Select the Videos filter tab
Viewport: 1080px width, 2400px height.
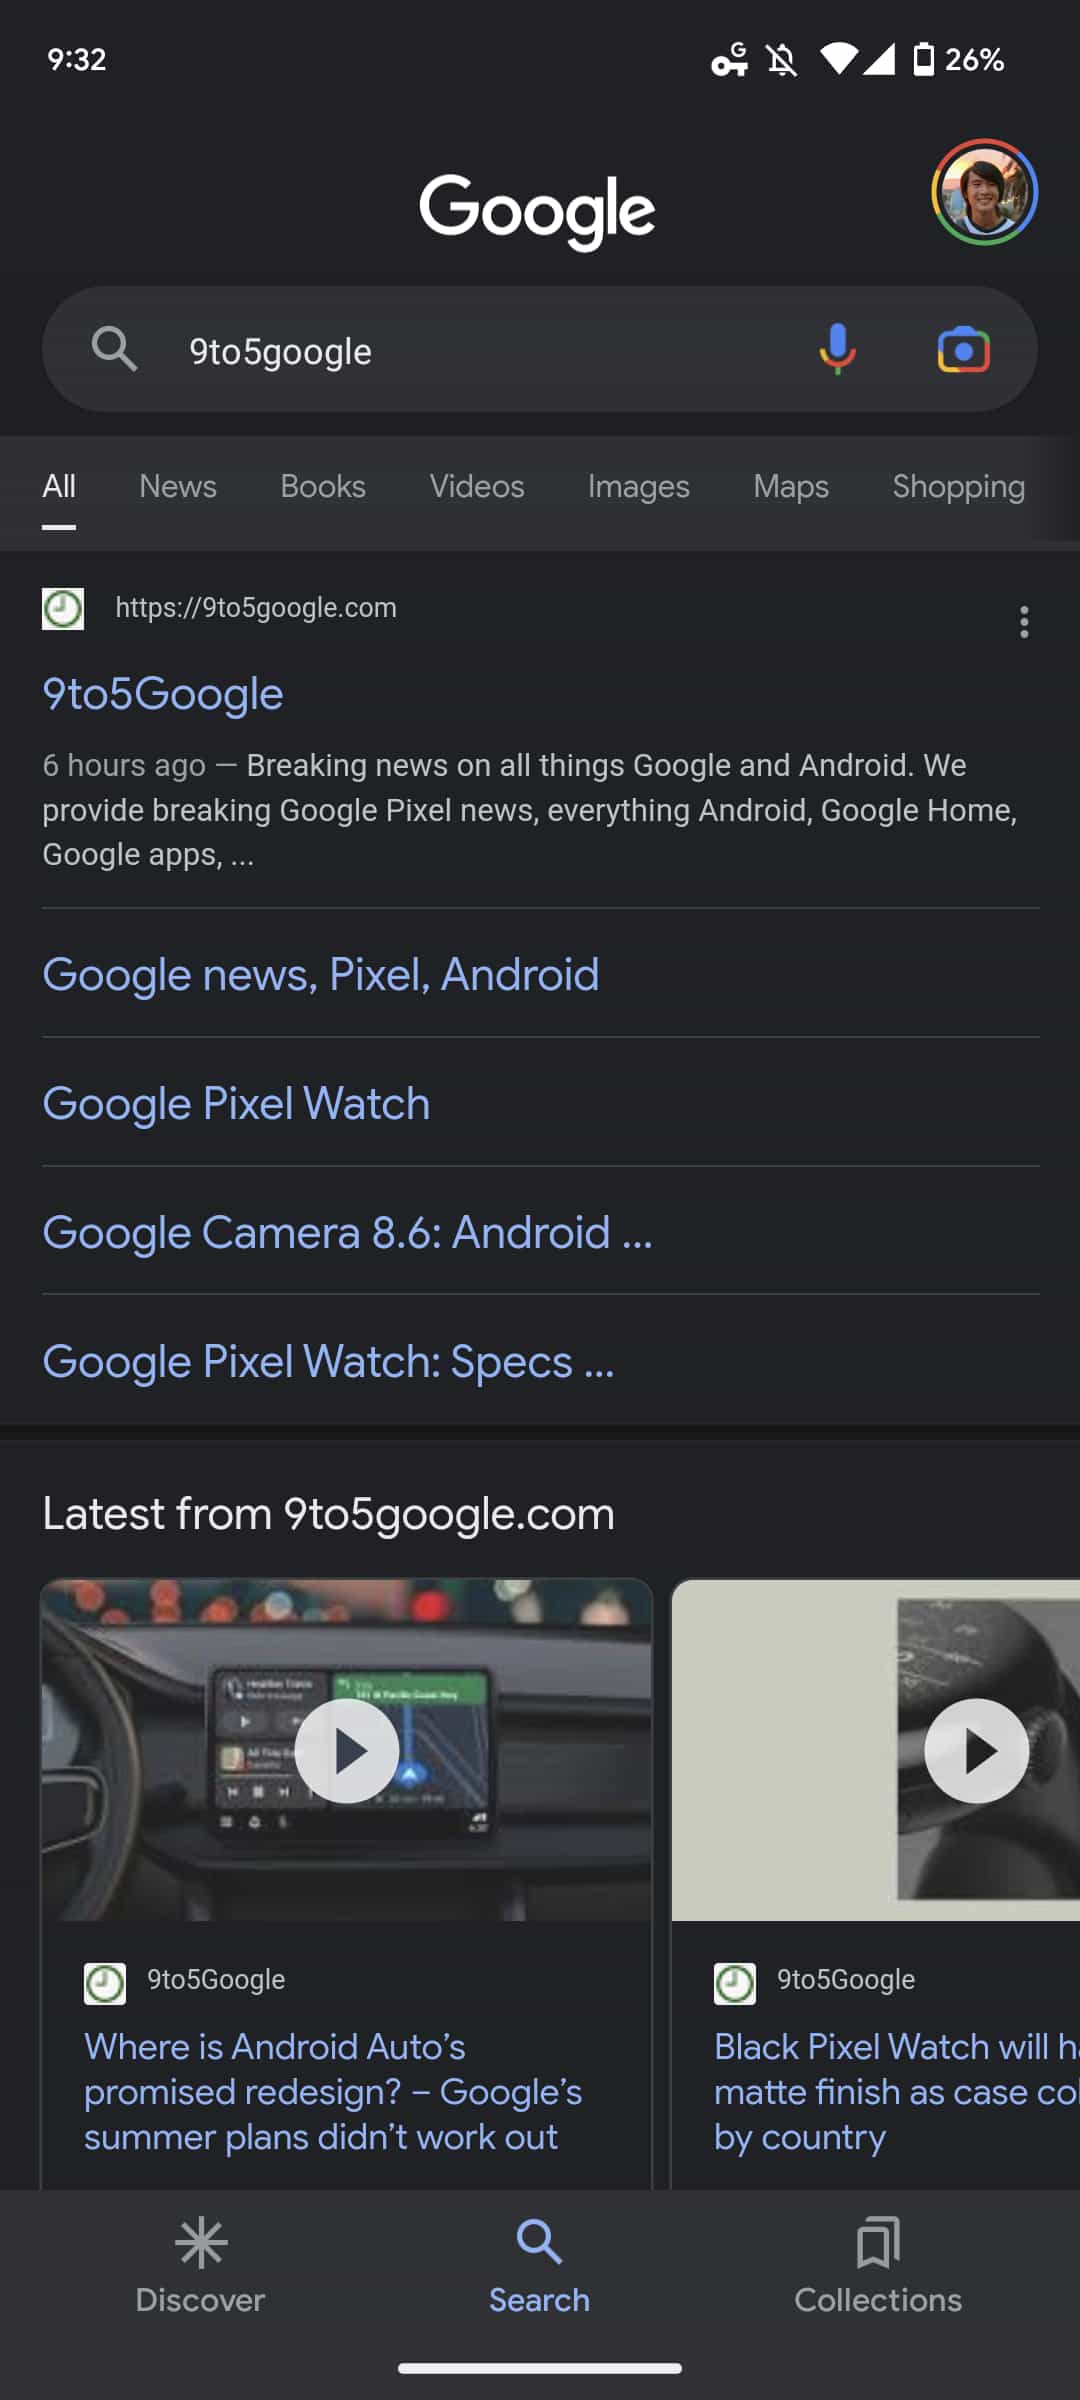477,487
